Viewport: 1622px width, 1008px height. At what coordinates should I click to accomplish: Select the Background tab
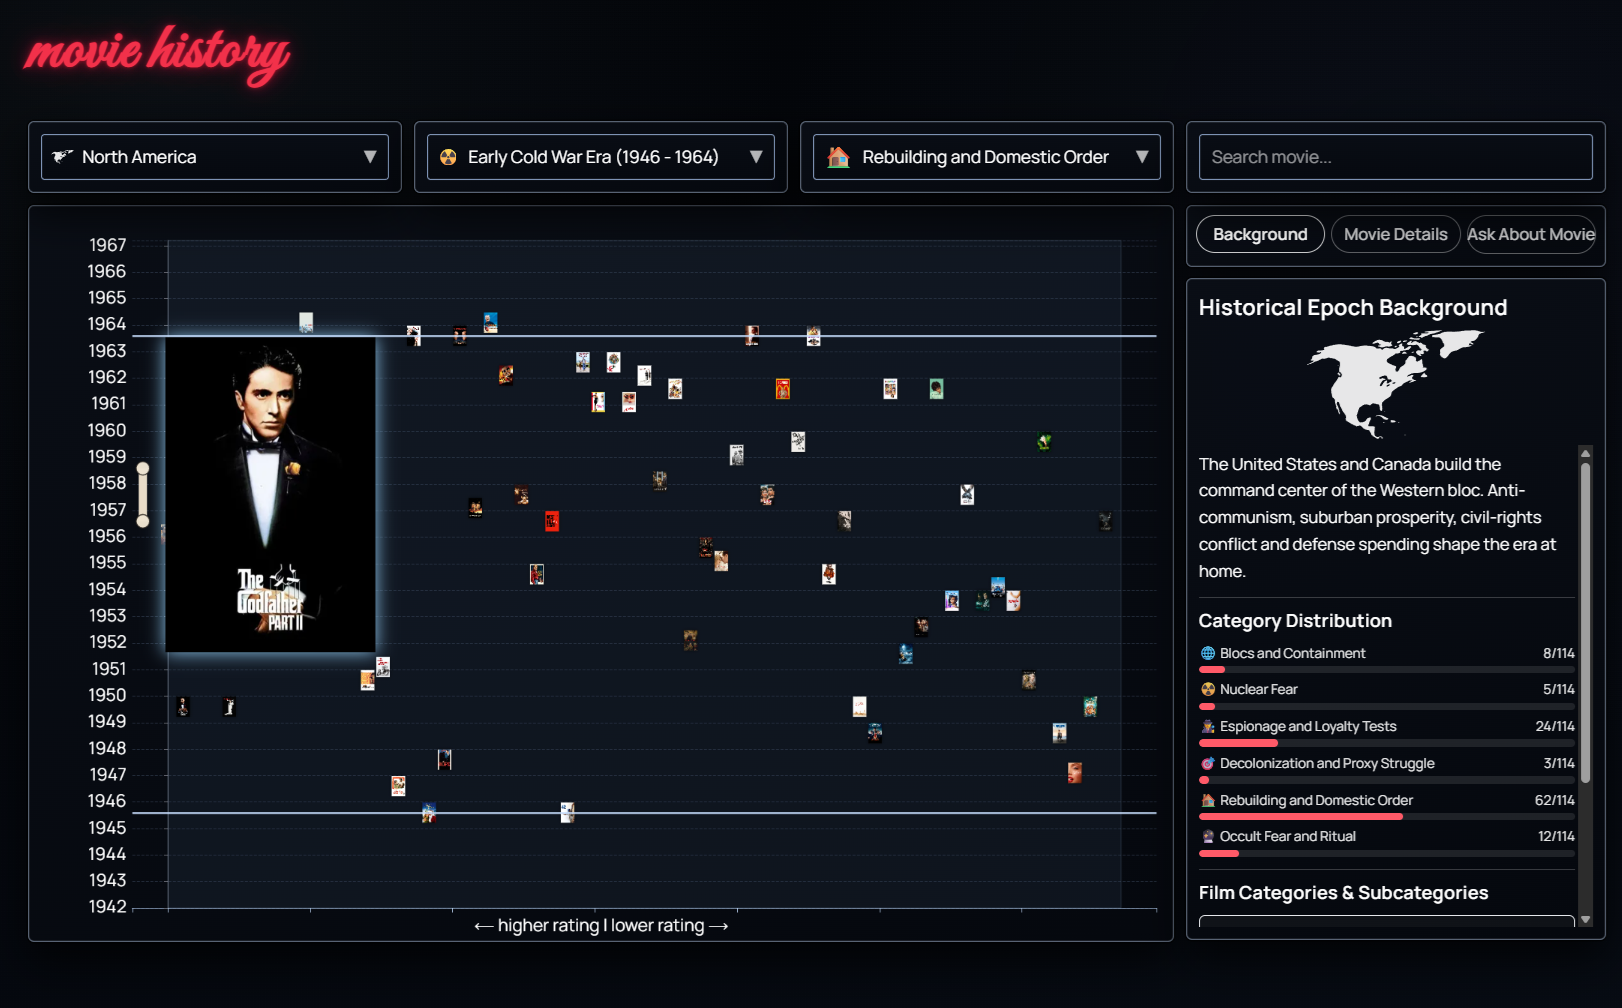click(x=1259, y=234)
